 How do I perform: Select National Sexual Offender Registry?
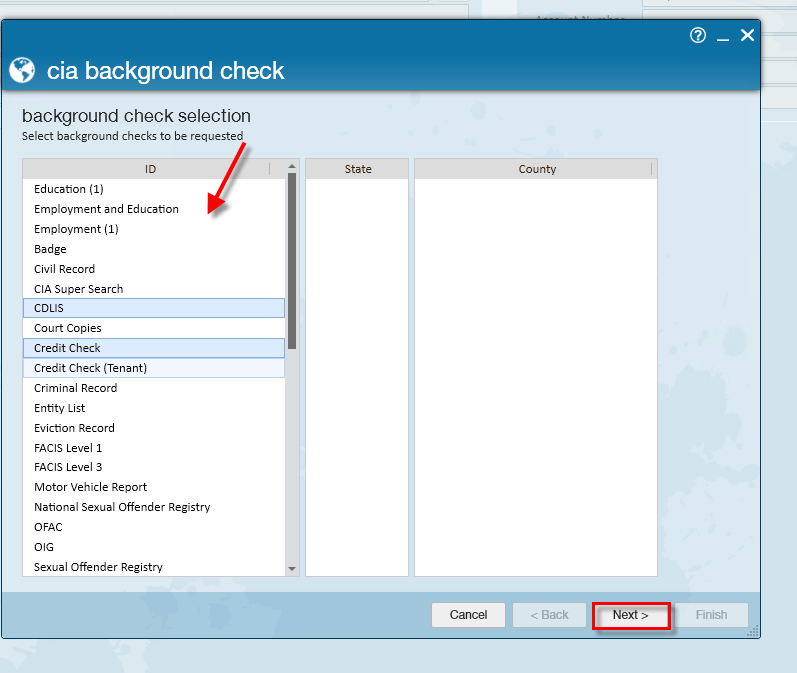tap(154, 507)
